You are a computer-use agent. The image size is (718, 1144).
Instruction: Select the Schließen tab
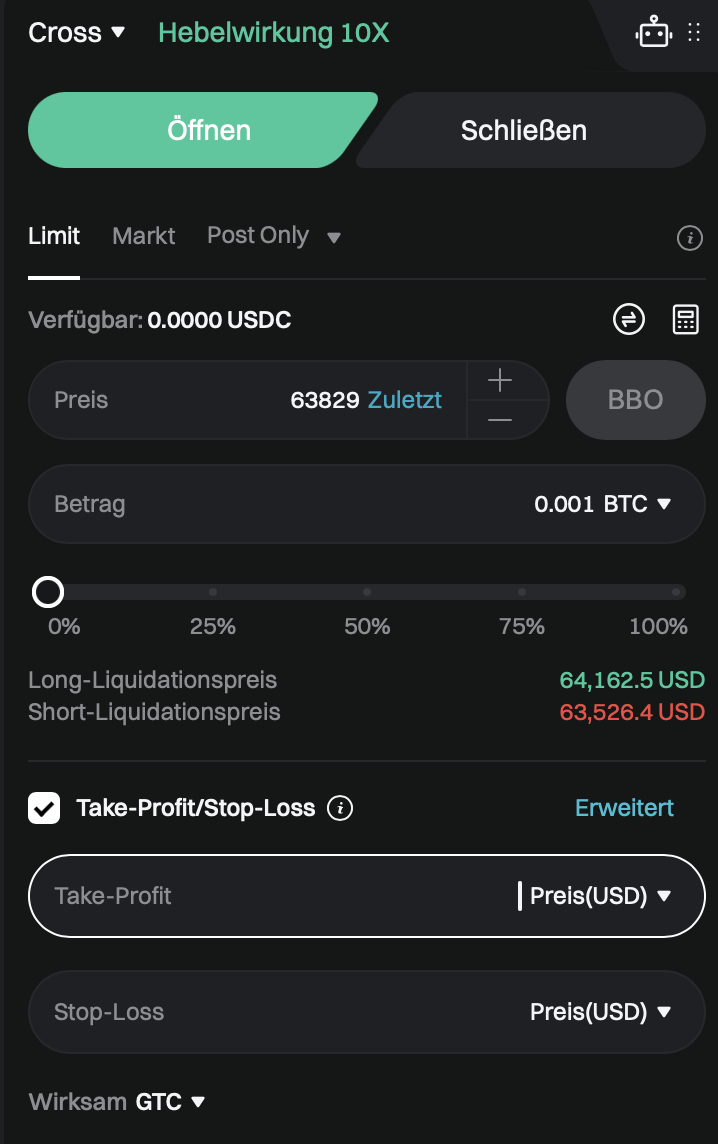click(x=524, y=131)
